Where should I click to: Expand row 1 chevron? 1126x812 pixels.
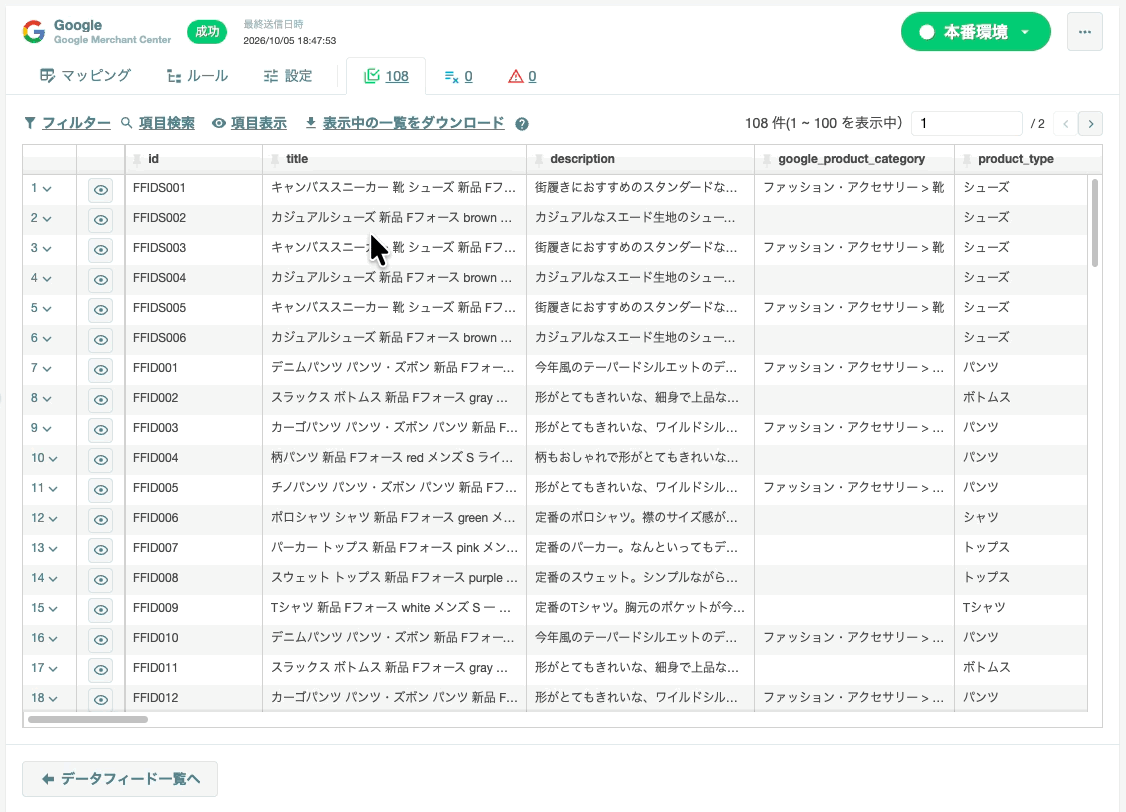tap(47, 189)
